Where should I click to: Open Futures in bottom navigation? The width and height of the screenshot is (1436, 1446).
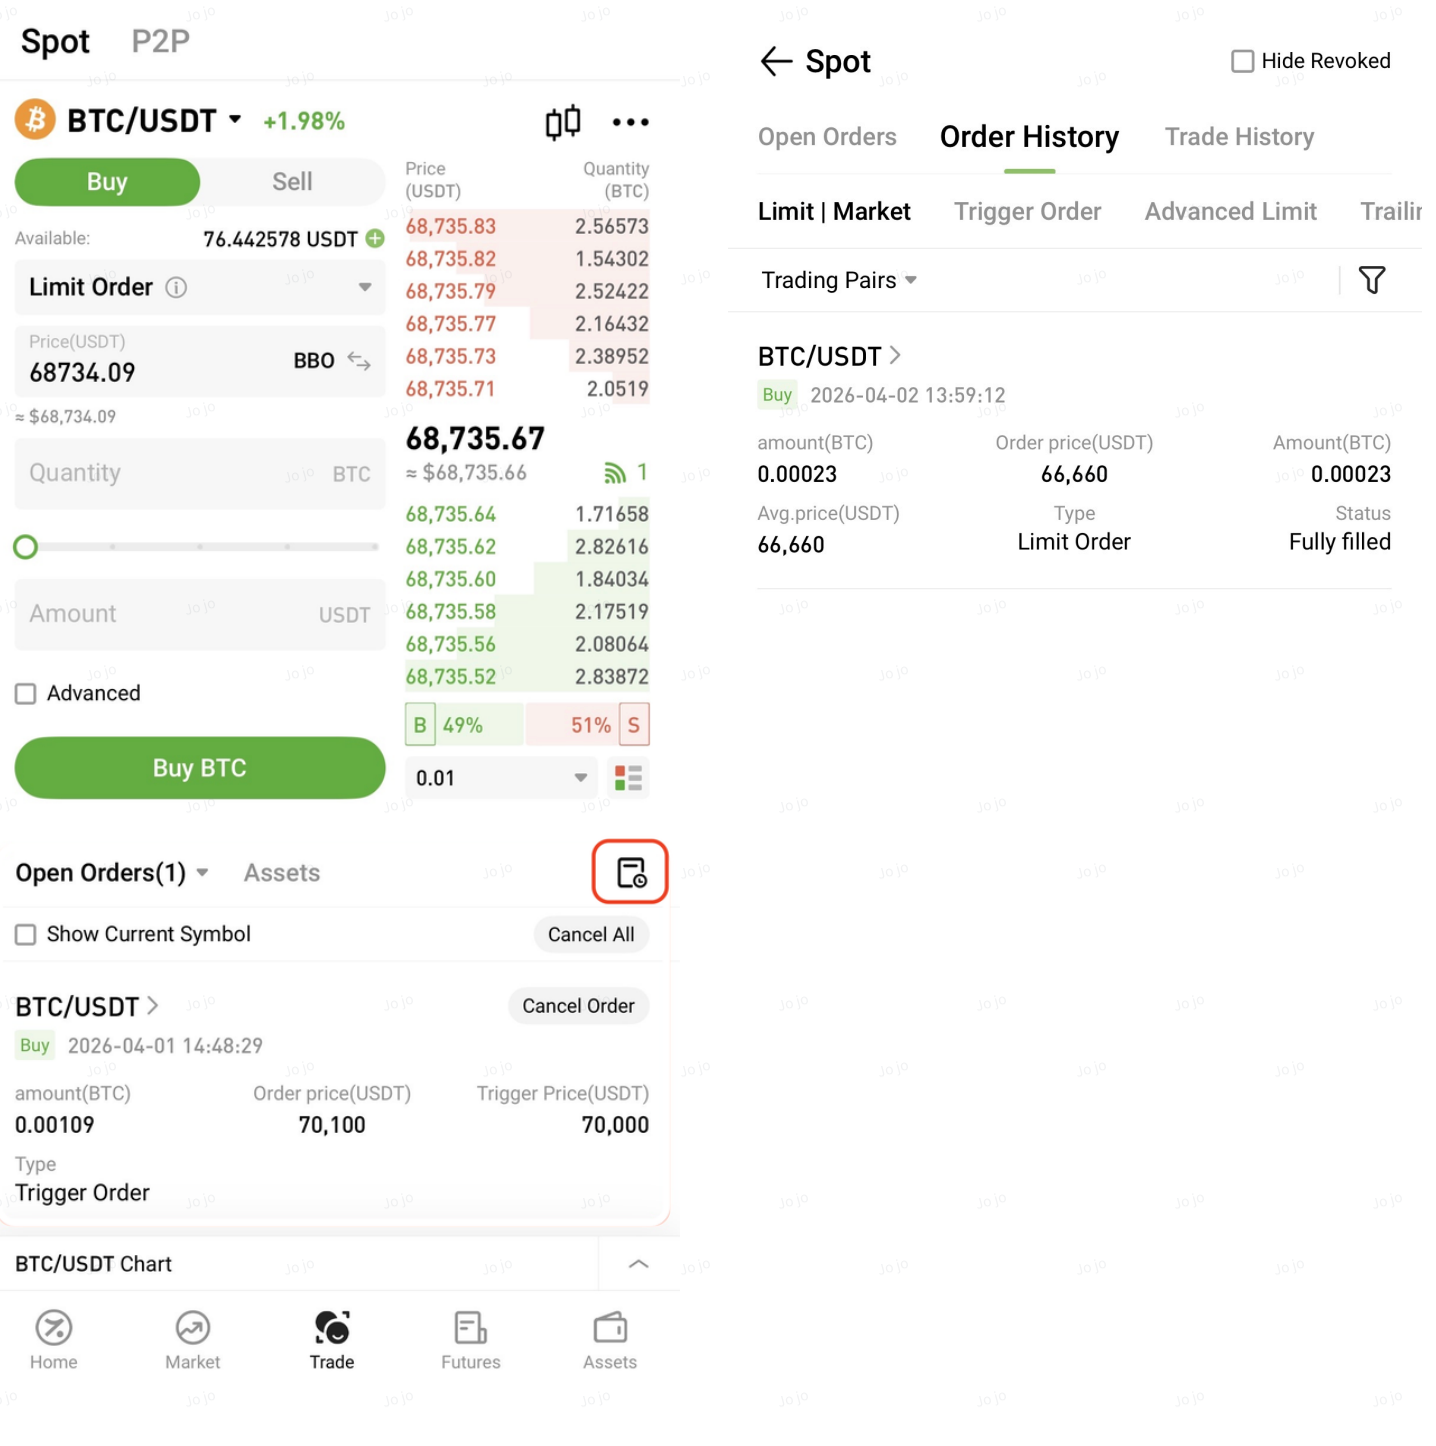tap(470, 1339)
